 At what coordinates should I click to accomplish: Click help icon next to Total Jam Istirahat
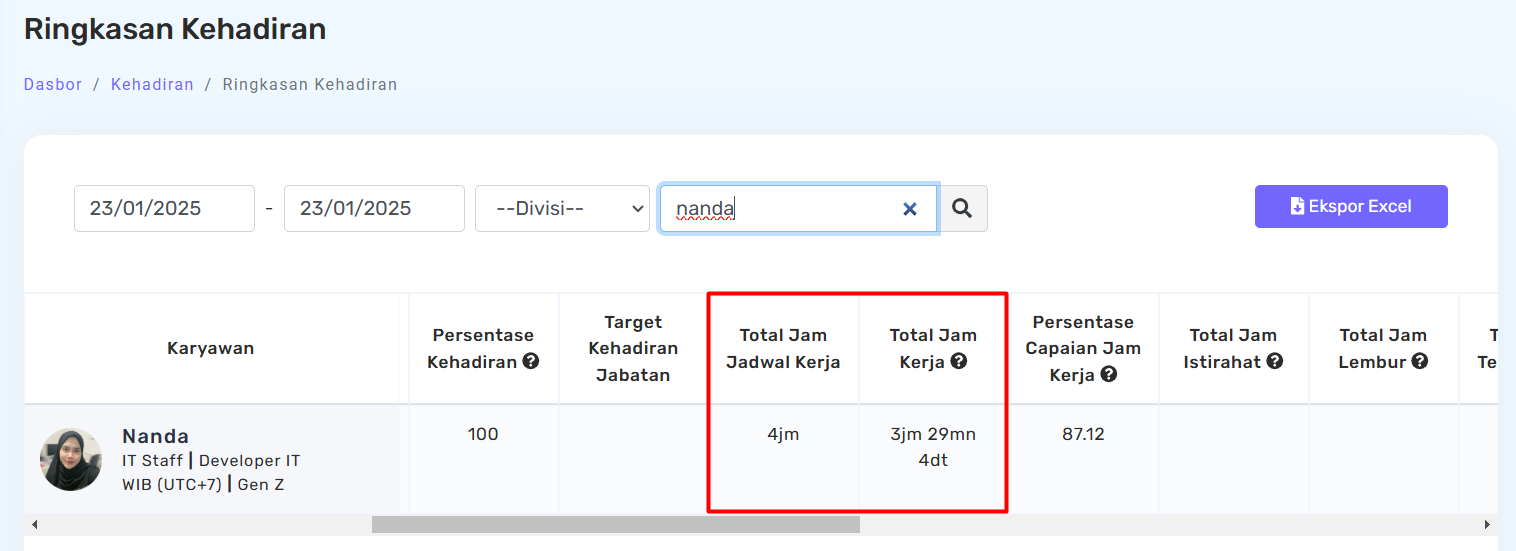(1275, 361)
